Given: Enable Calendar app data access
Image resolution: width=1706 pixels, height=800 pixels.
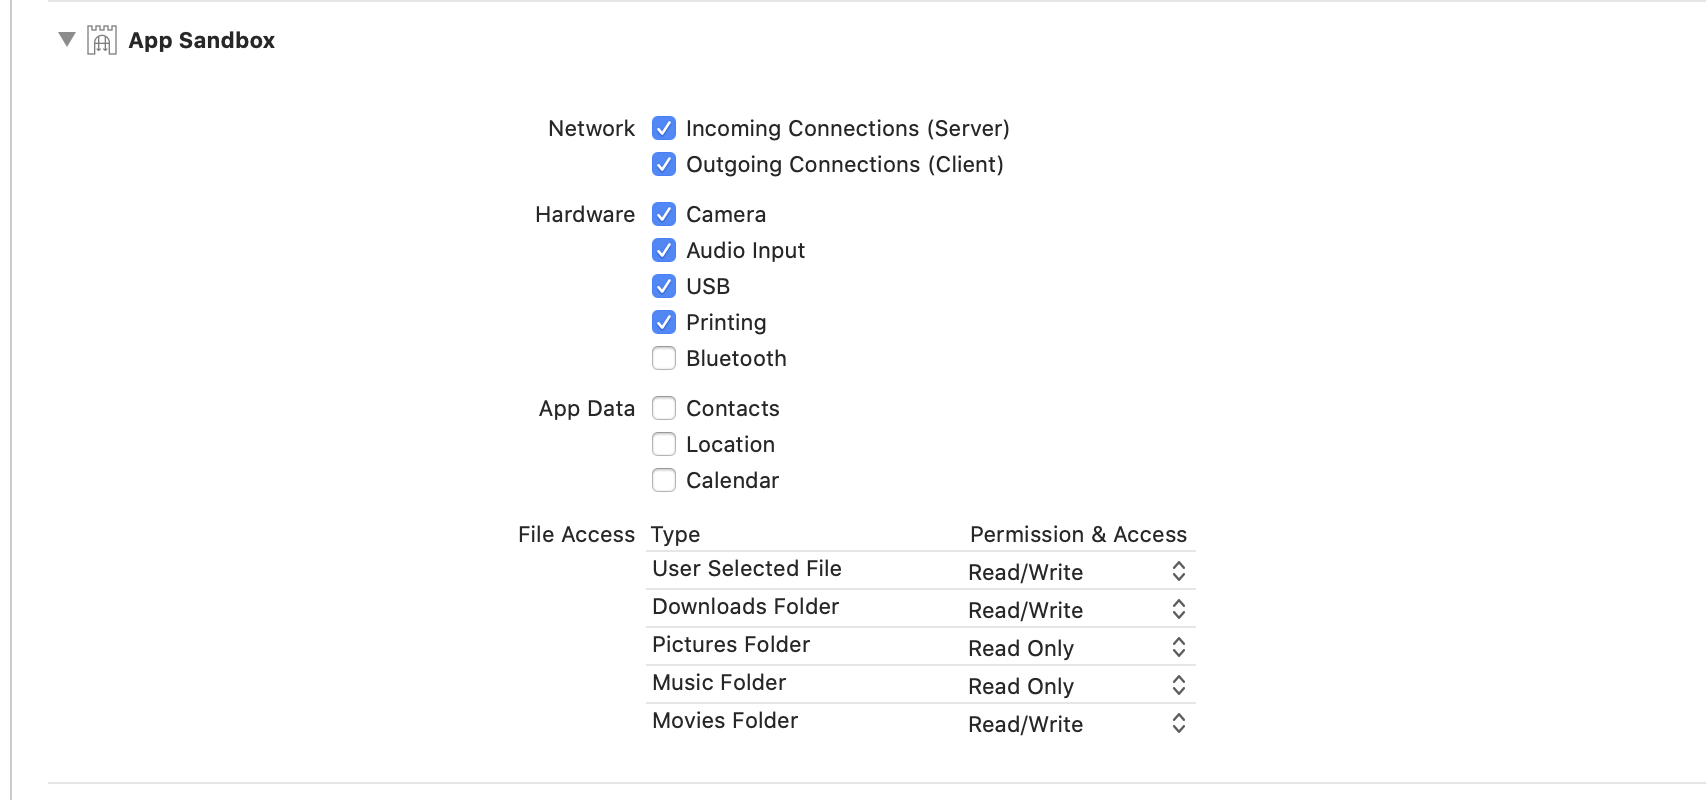Looking at the screenshot, I should pyautogui.click(x=664, y=480).
